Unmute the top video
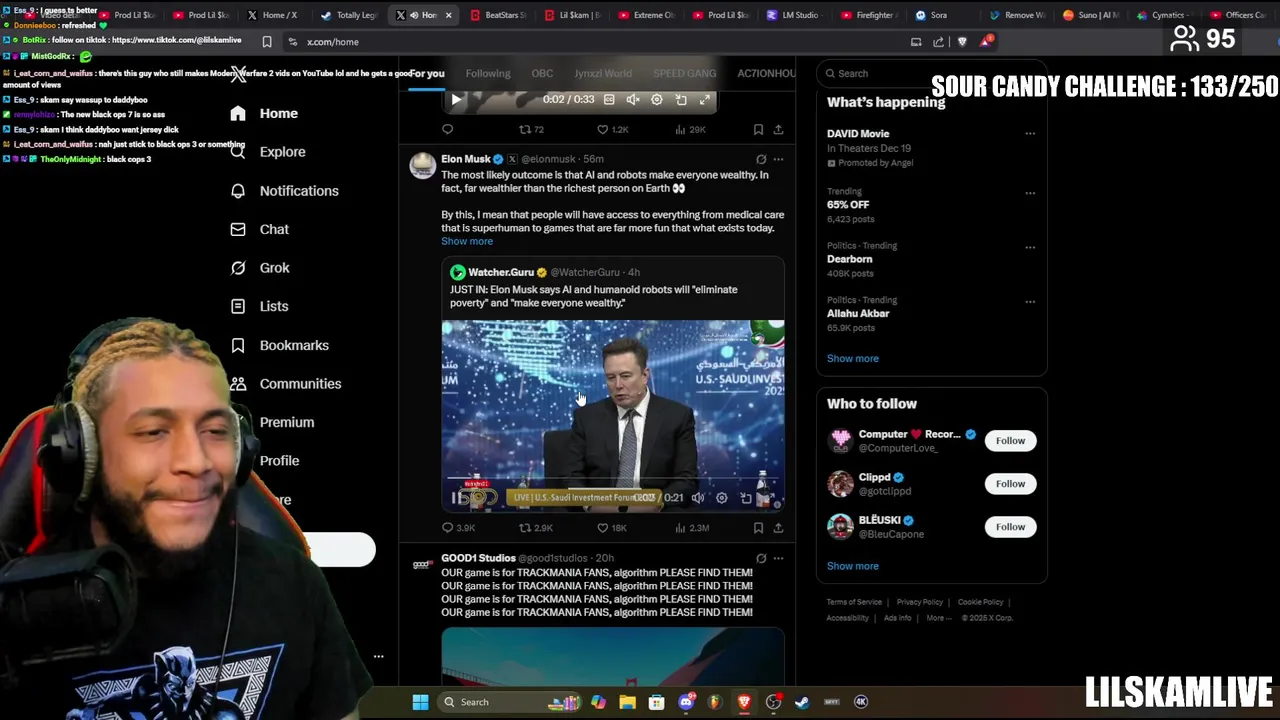The width and height of the screenshot is (1280, 720). point(633,100)
